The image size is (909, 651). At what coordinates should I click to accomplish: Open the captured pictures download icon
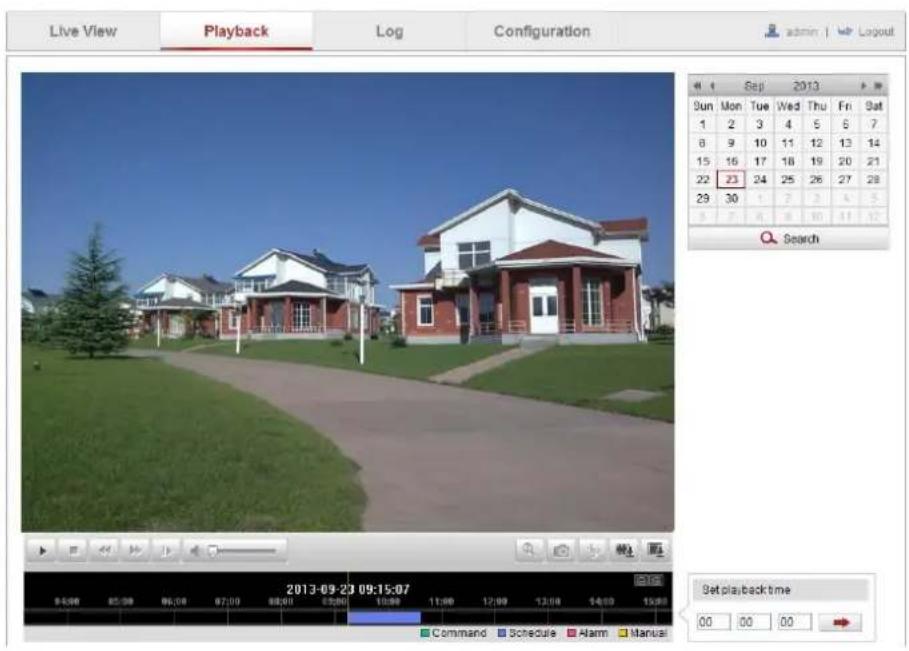click(656, 550)
